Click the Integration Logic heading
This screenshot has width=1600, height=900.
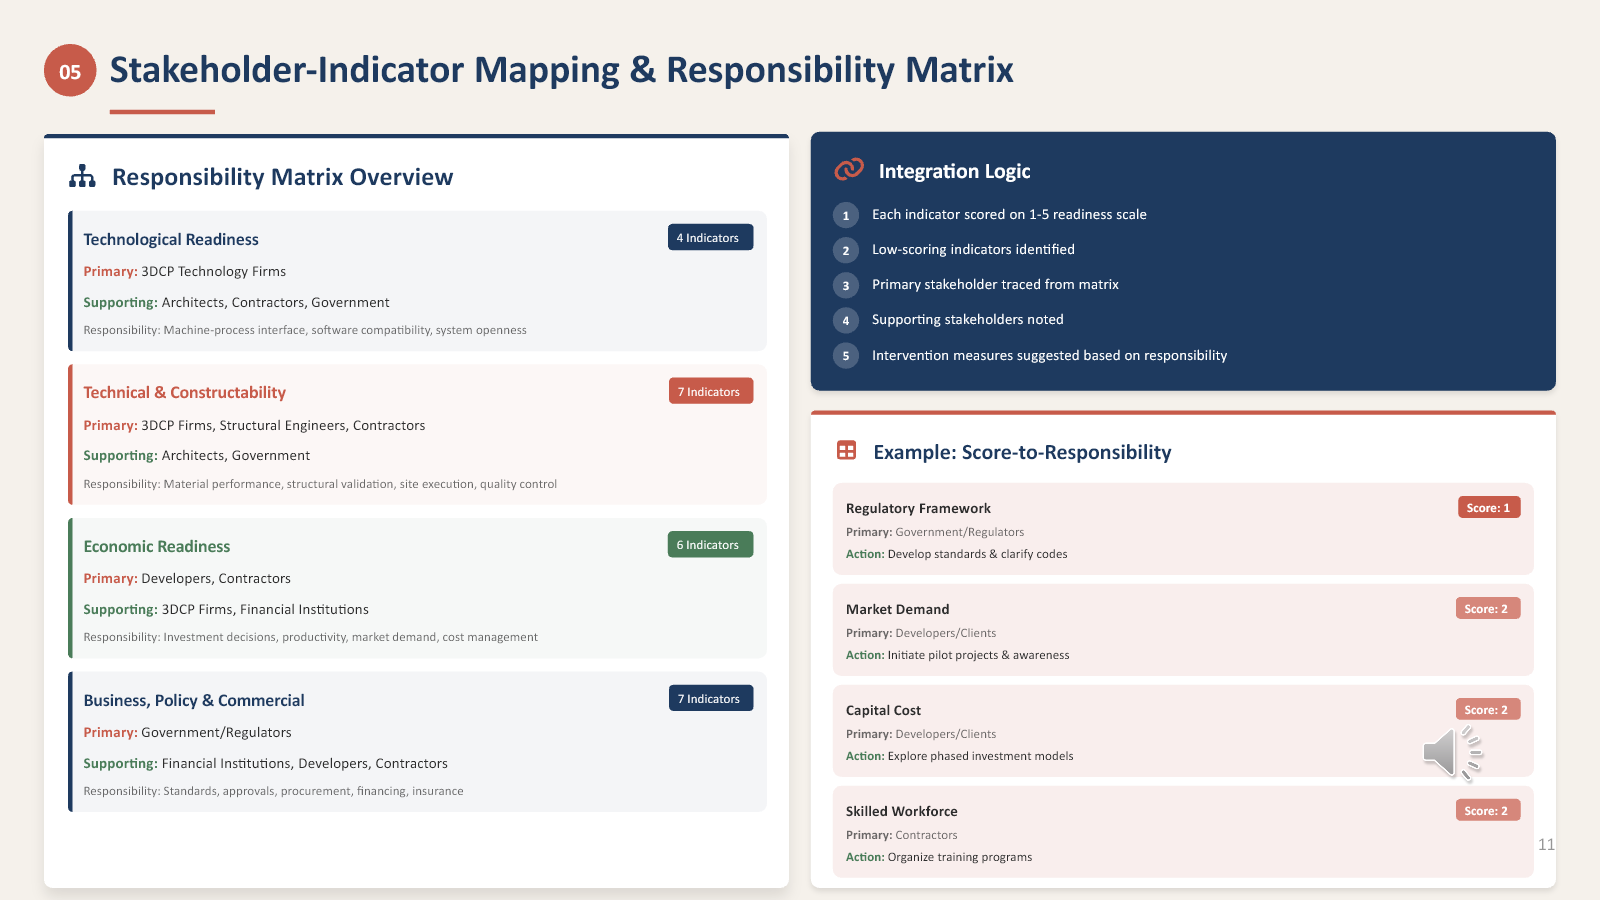(954, 171)
